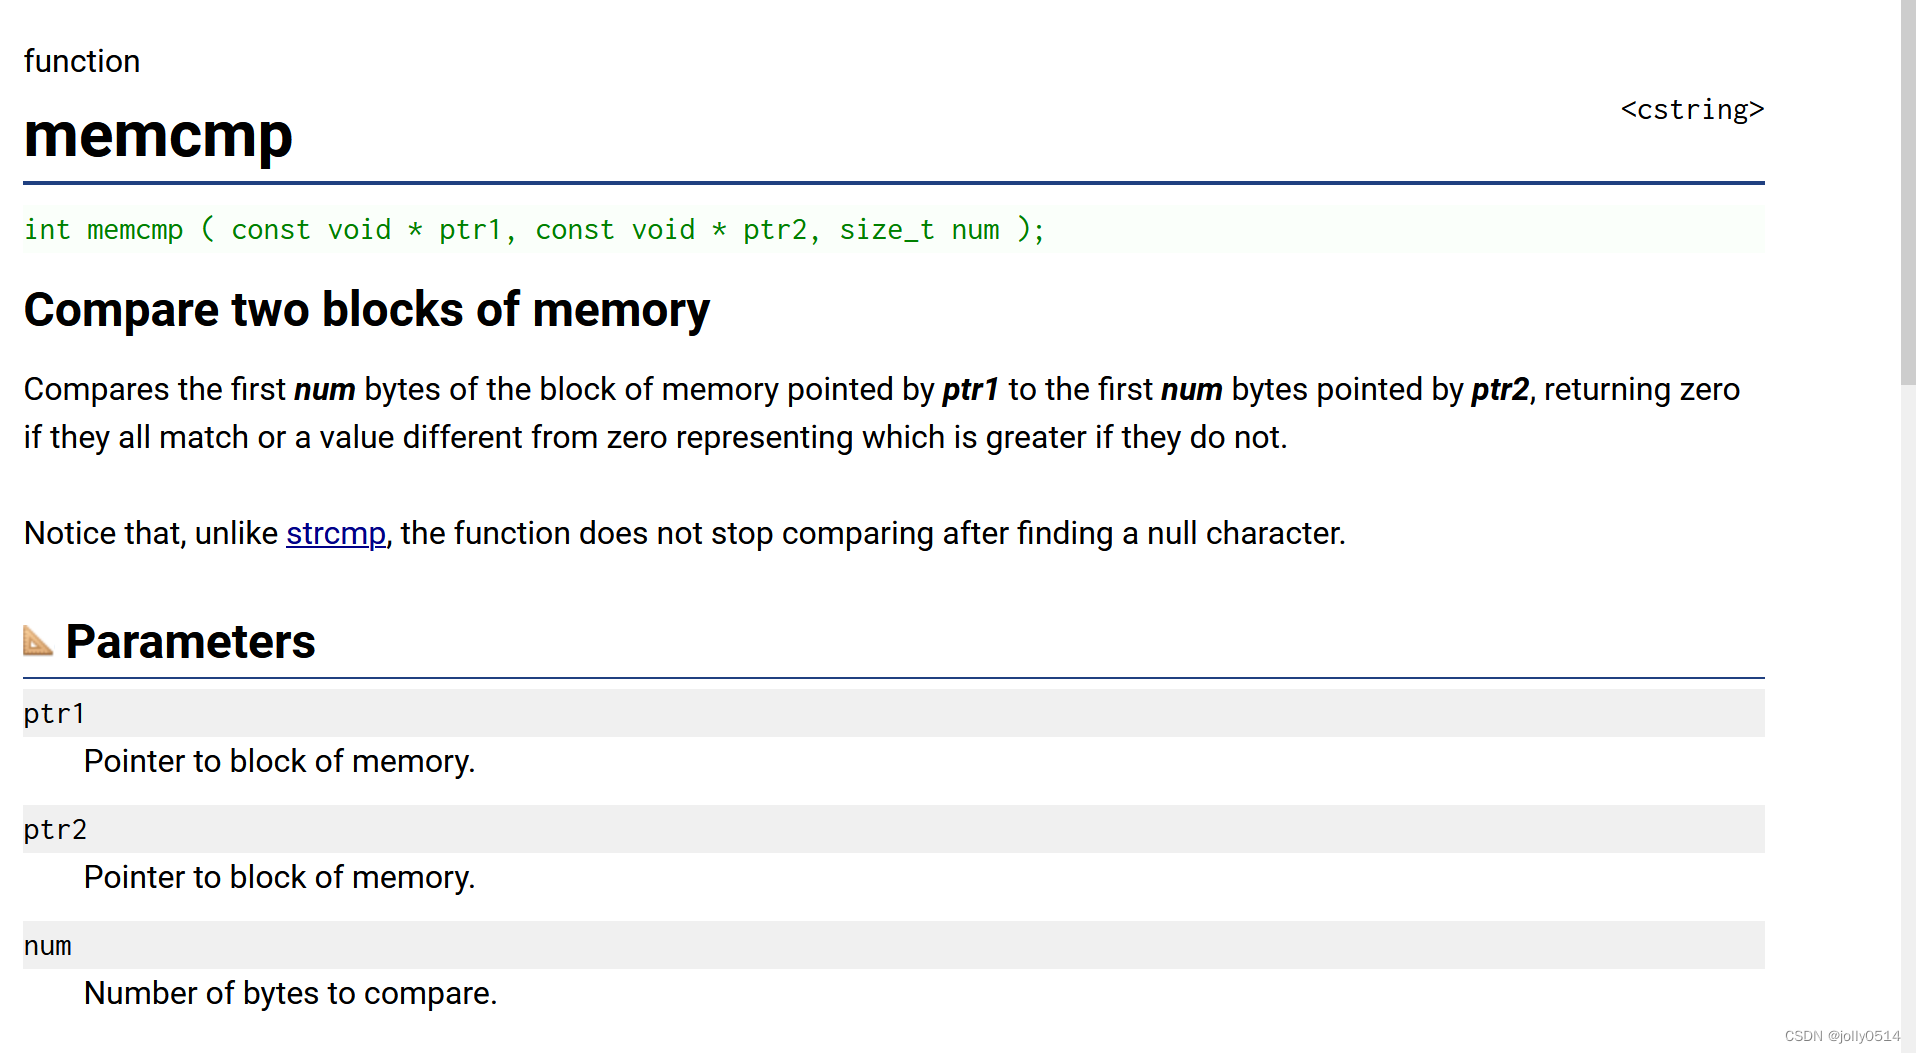Screen dimensions: 1916x1053
Task: Click the "function" label above the title
Action: tap(82, 61)
